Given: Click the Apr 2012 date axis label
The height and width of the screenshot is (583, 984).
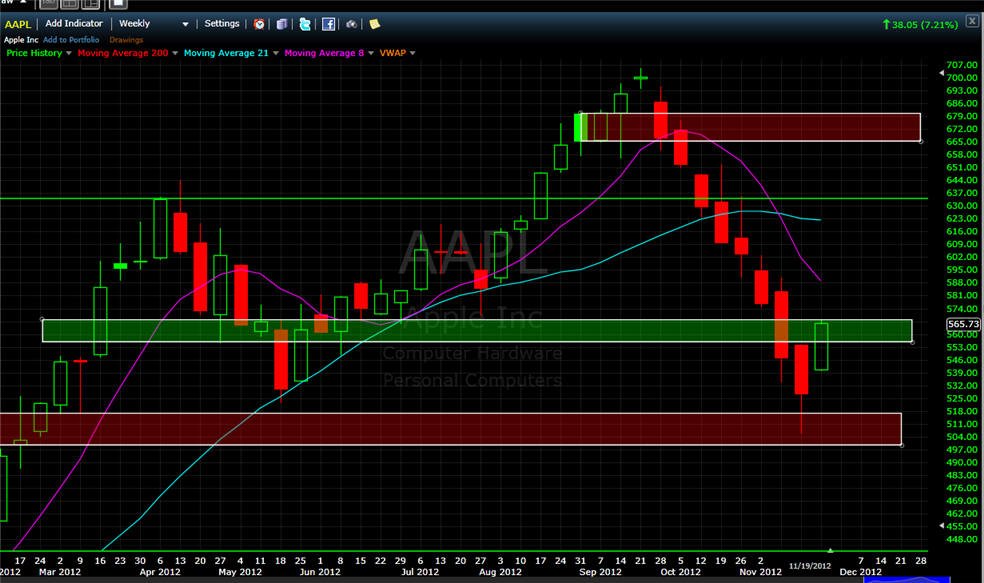Looking at the screenshot, I should pos(159,572).
